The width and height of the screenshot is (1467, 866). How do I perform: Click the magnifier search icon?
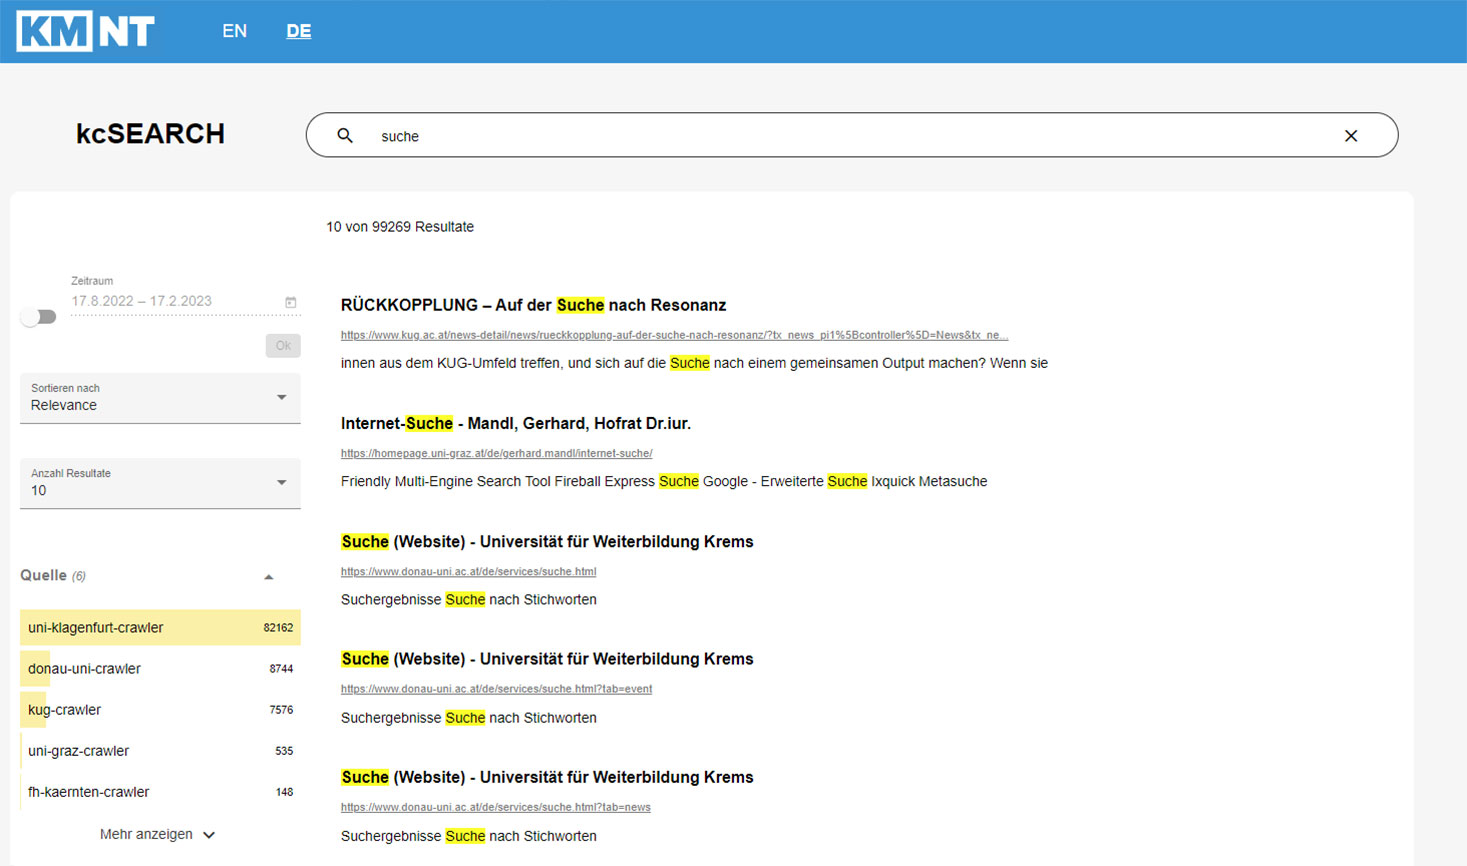(345, 135)
